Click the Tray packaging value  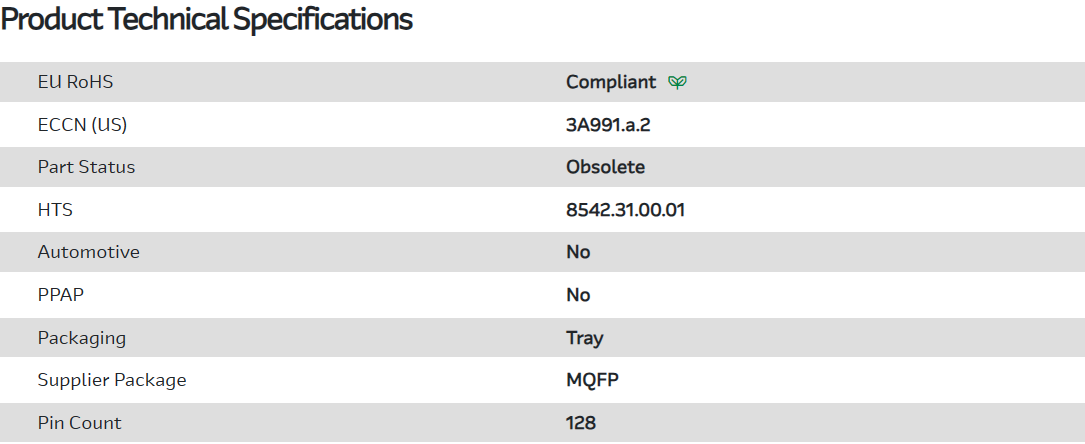tap(584, 338)
